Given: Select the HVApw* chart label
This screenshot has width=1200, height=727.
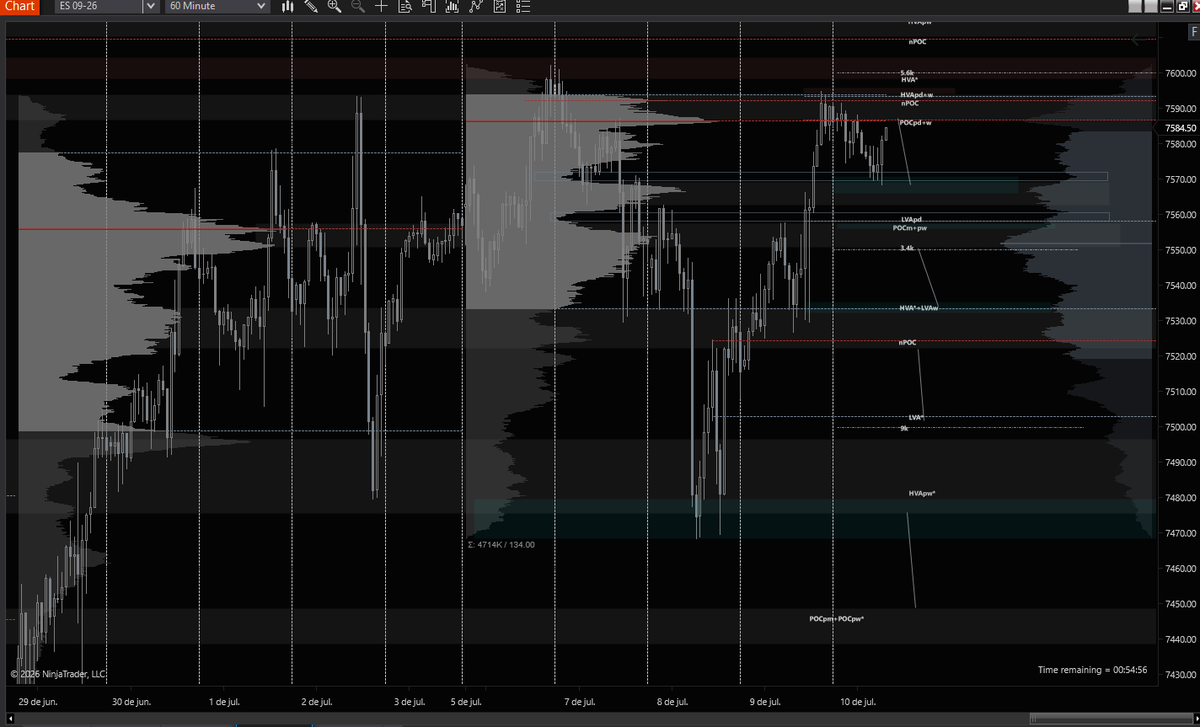Looking at the screenshot, I should pyautogui.click(x=921, y=494).
